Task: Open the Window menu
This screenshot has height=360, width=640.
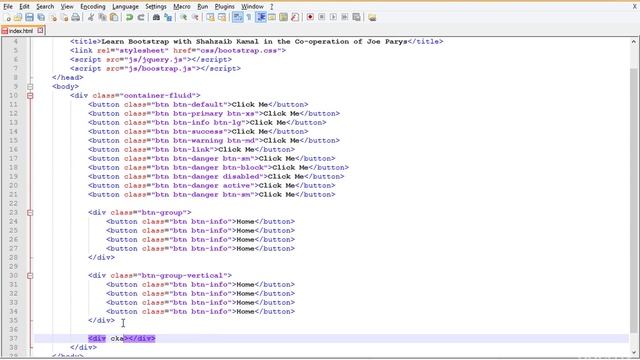Action: 252,7
